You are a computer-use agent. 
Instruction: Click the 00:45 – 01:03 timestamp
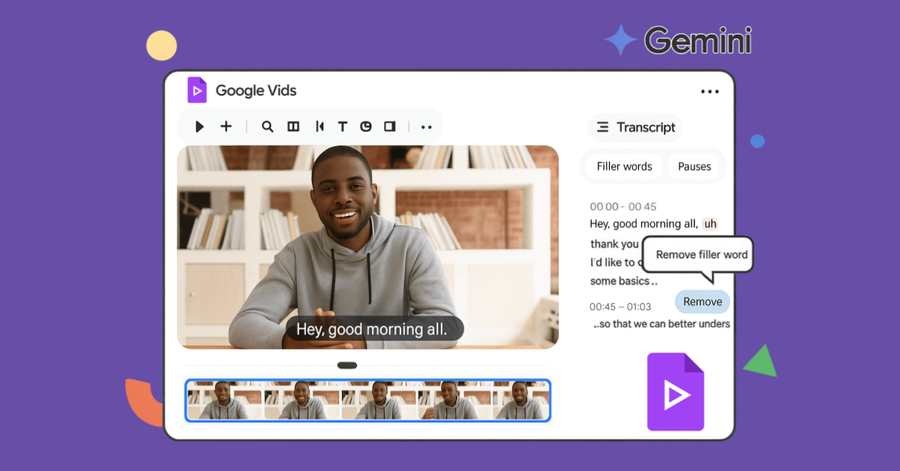620,307
